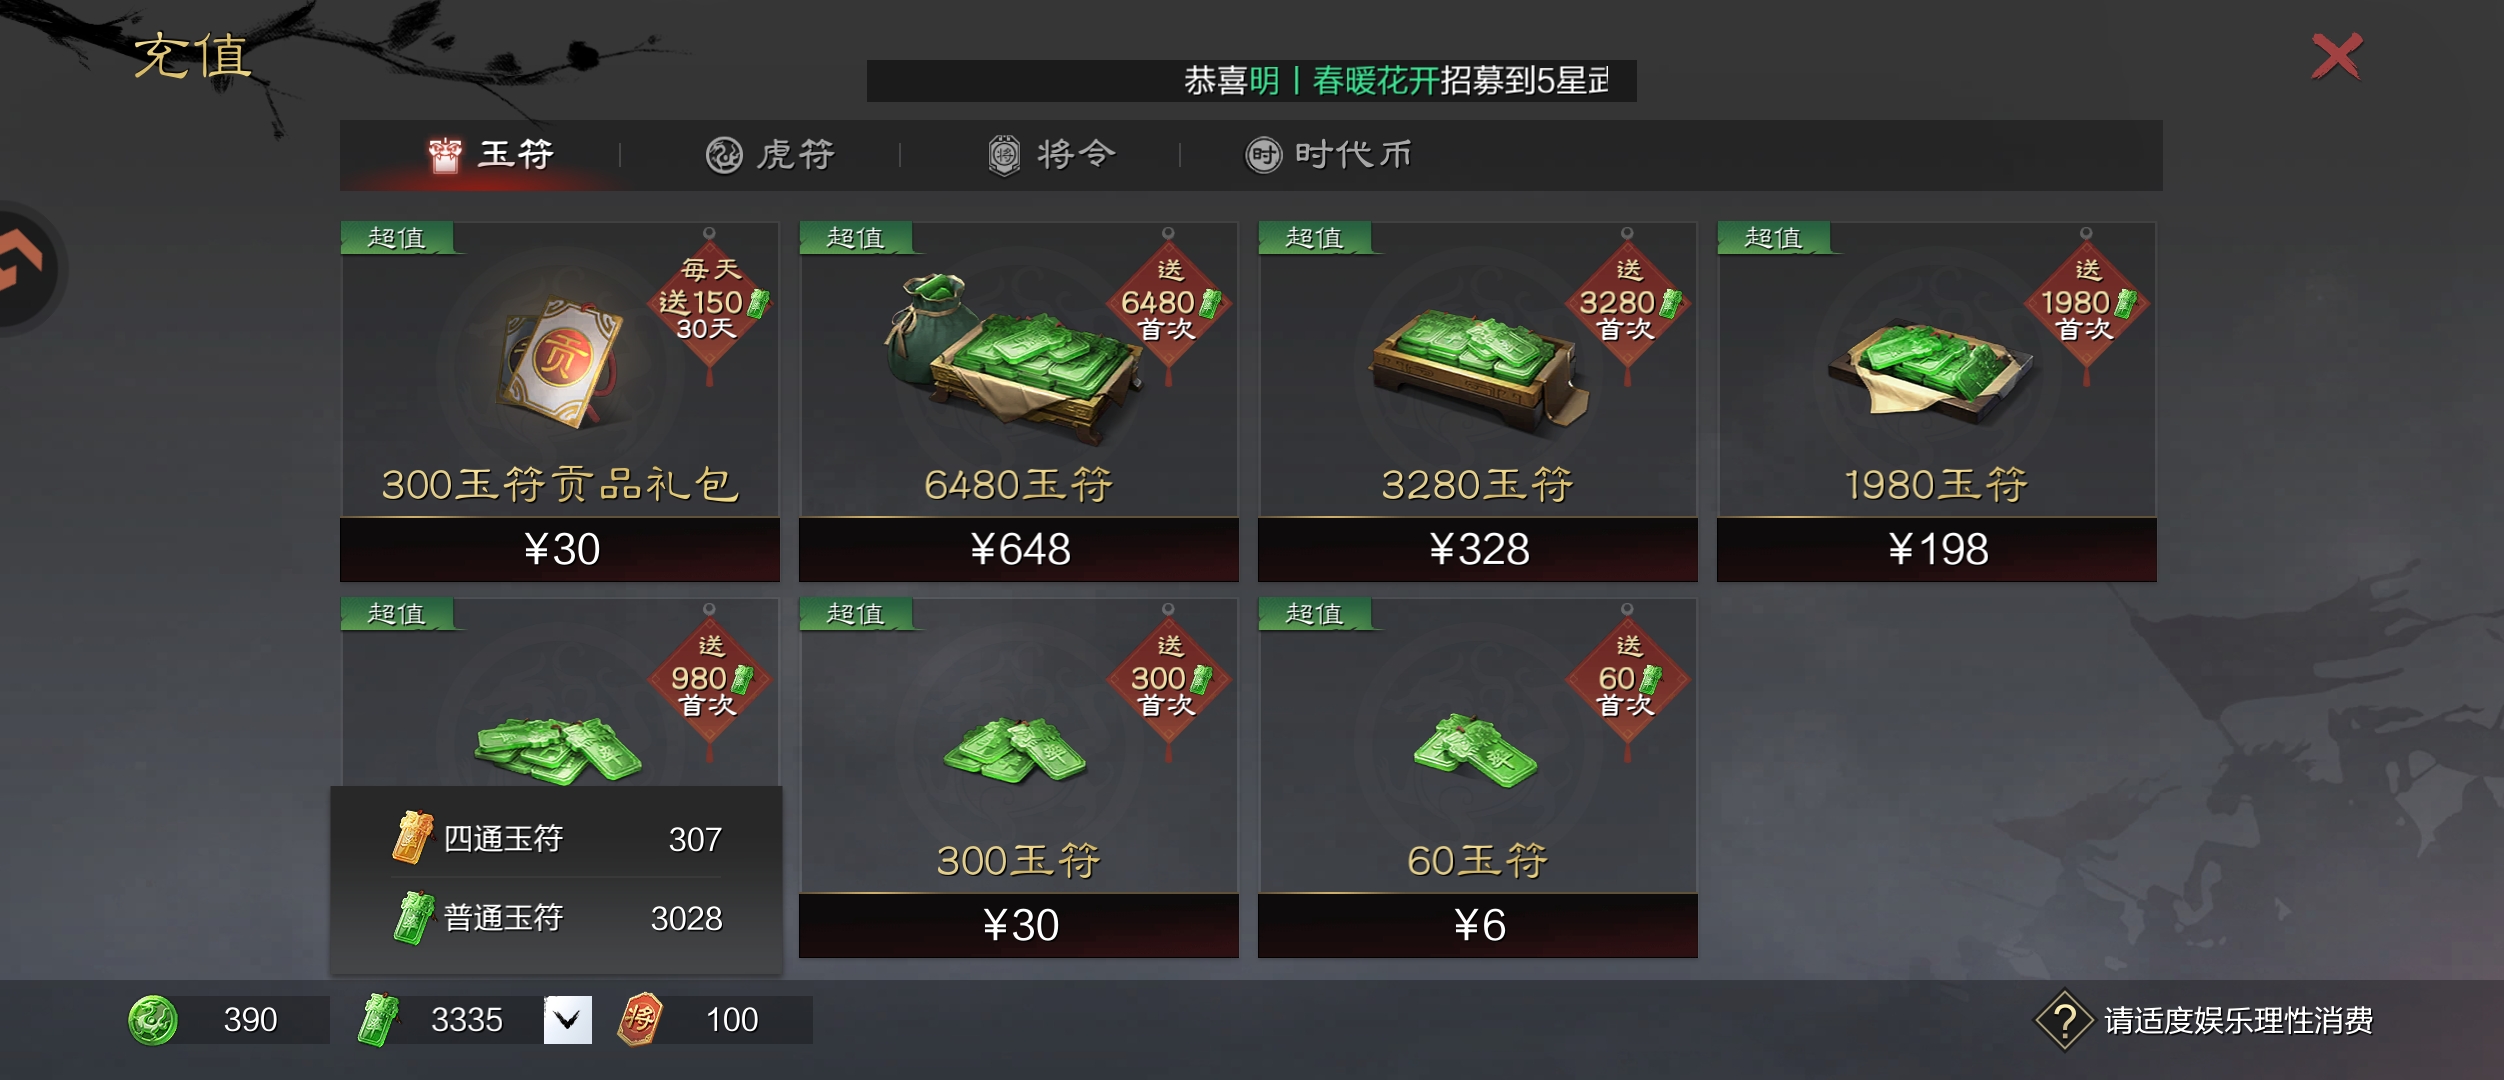Buy the 60玉符 pack for ¥6

pos(1478,925)
